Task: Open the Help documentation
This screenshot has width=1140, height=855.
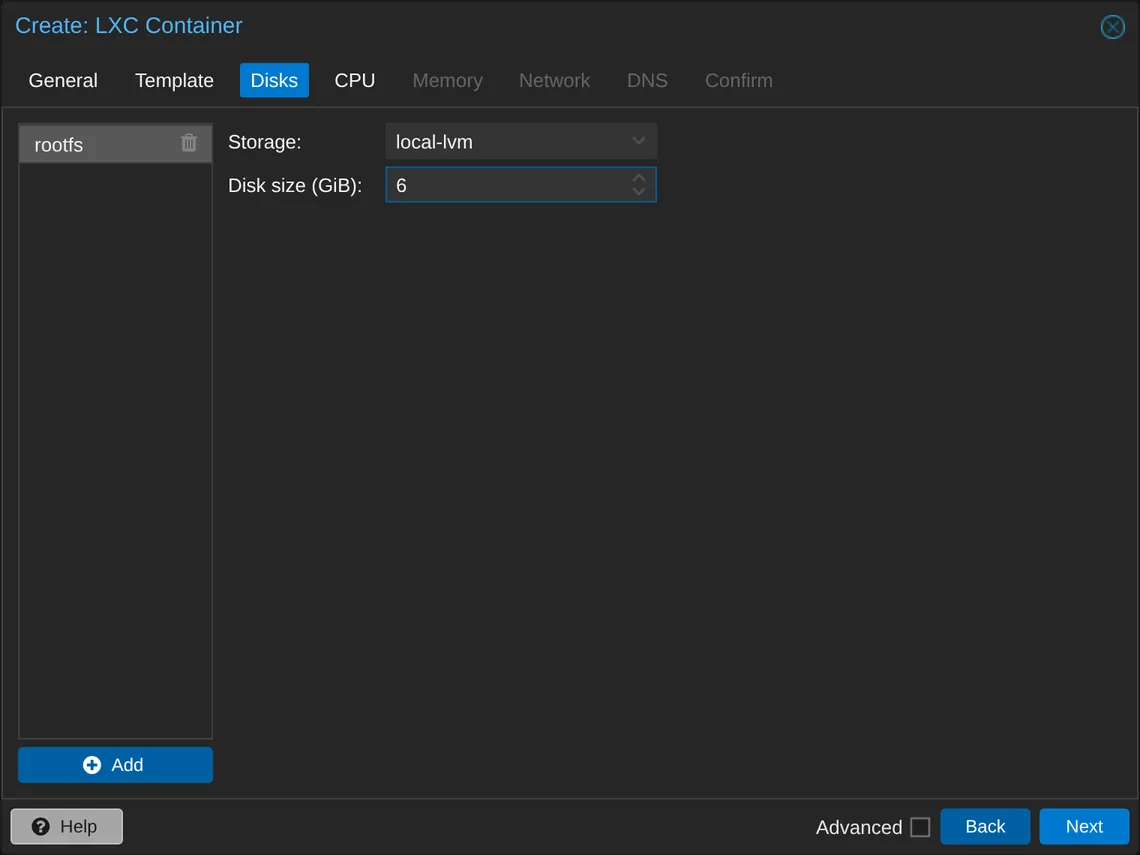Action: [67, 827]
